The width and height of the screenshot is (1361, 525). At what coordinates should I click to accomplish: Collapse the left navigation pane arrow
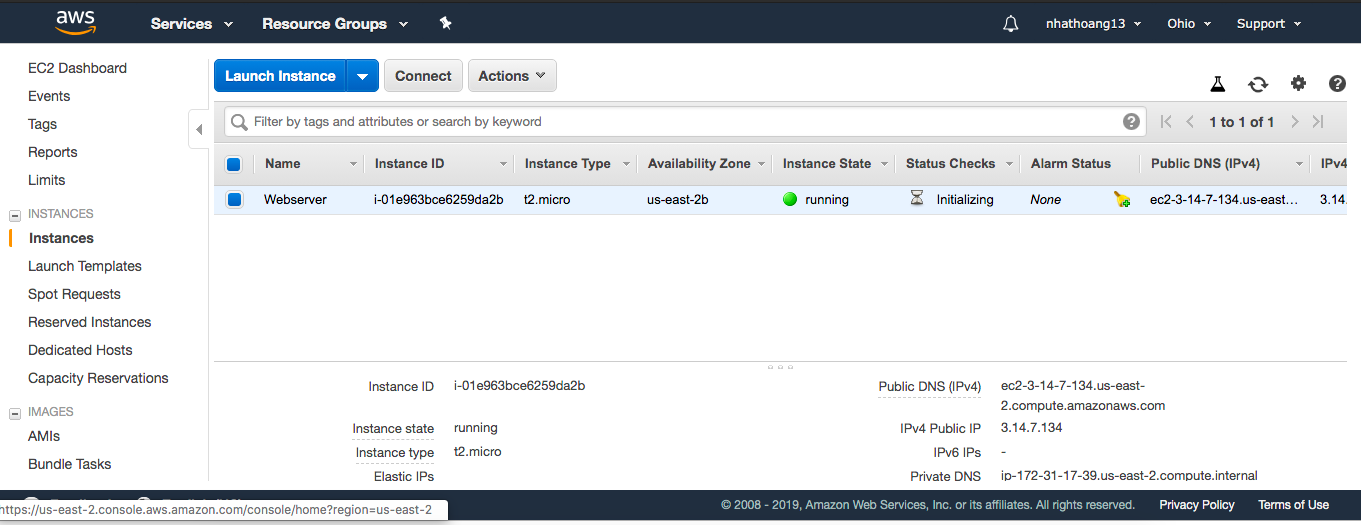tap(198, 129)
